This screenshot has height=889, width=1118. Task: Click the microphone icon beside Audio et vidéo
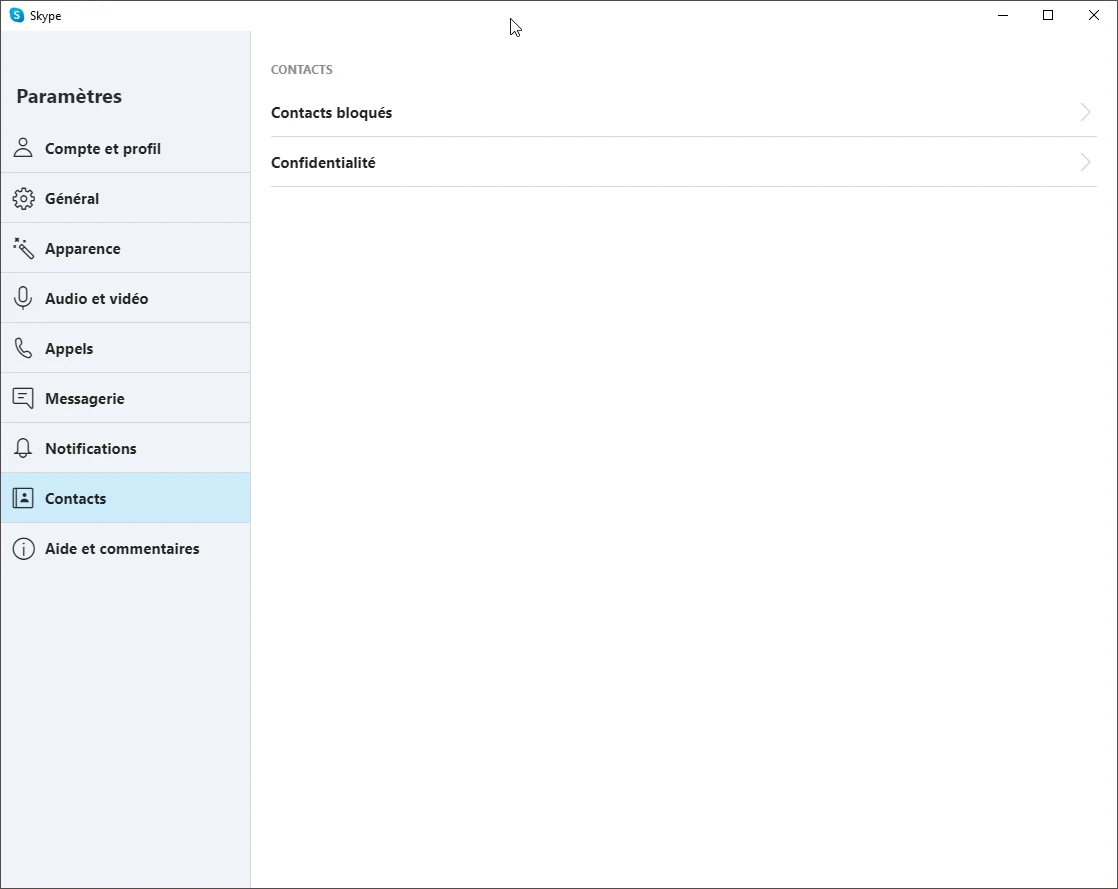[23, 298]
